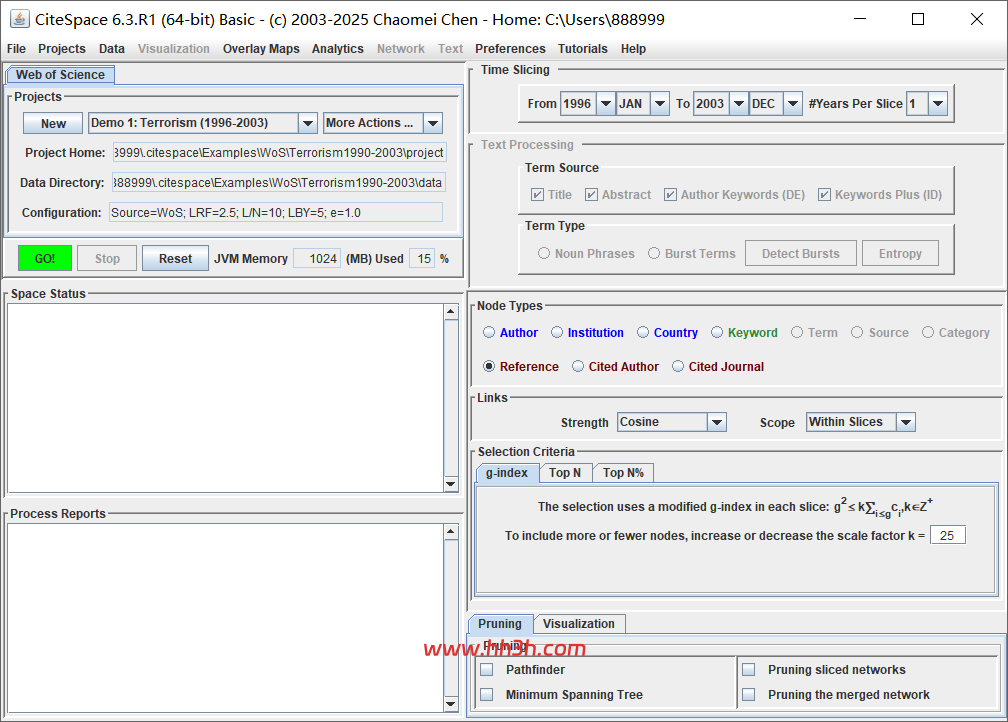Click Process Reports scrollbar up arrow
The height and width of the screenshot is (722, 1008).
(451, 532)
